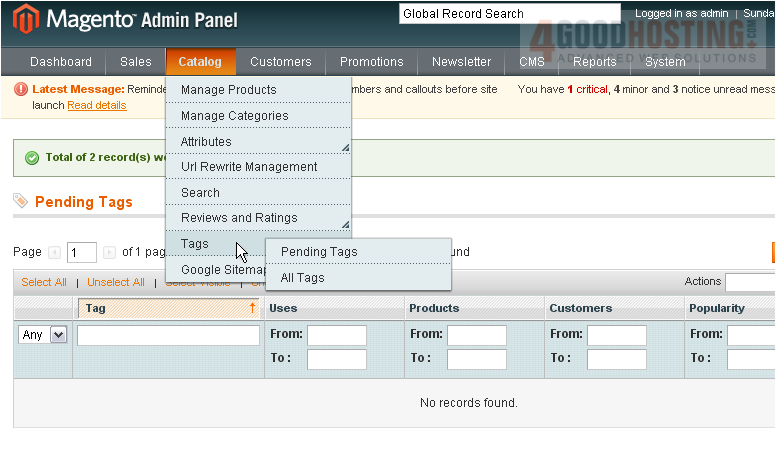Click the Uses From input field
This screenshot has height=450, width=776.
[336, 335]
